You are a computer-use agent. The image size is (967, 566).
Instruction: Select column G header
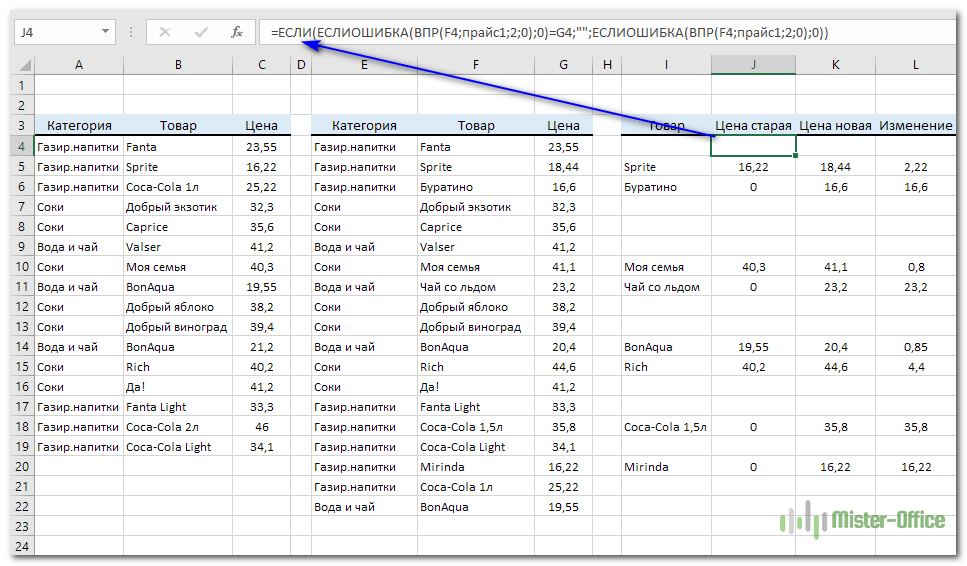tap(563, 65)
